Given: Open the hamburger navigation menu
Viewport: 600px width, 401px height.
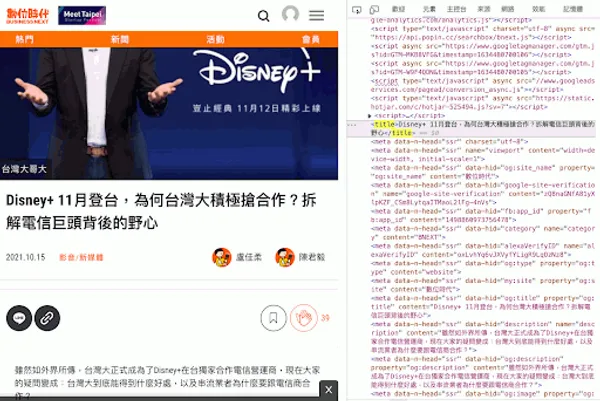Looking at the screenshot, I should pyautogui.click(x=316, y=15).
